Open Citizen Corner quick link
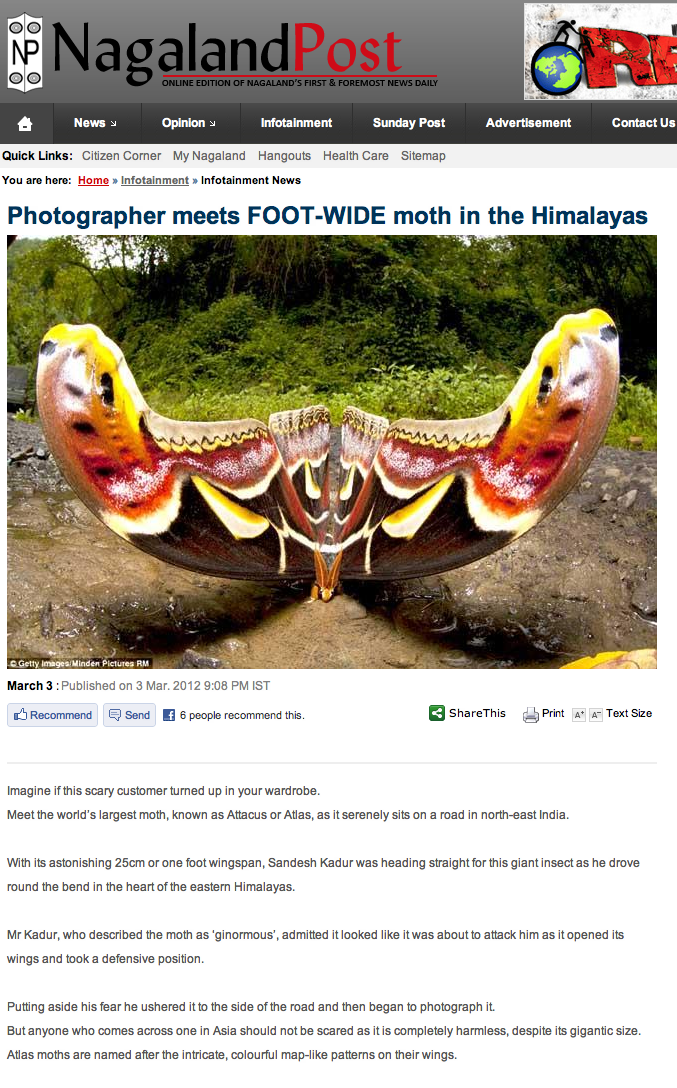This screenshot has height=1088, width=677. (121, 156)
